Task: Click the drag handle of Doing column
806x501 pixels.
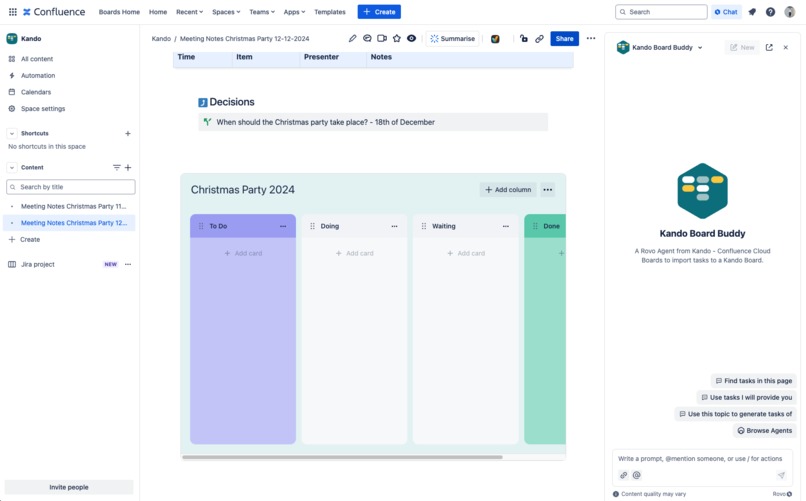Action: coord(312,226)
